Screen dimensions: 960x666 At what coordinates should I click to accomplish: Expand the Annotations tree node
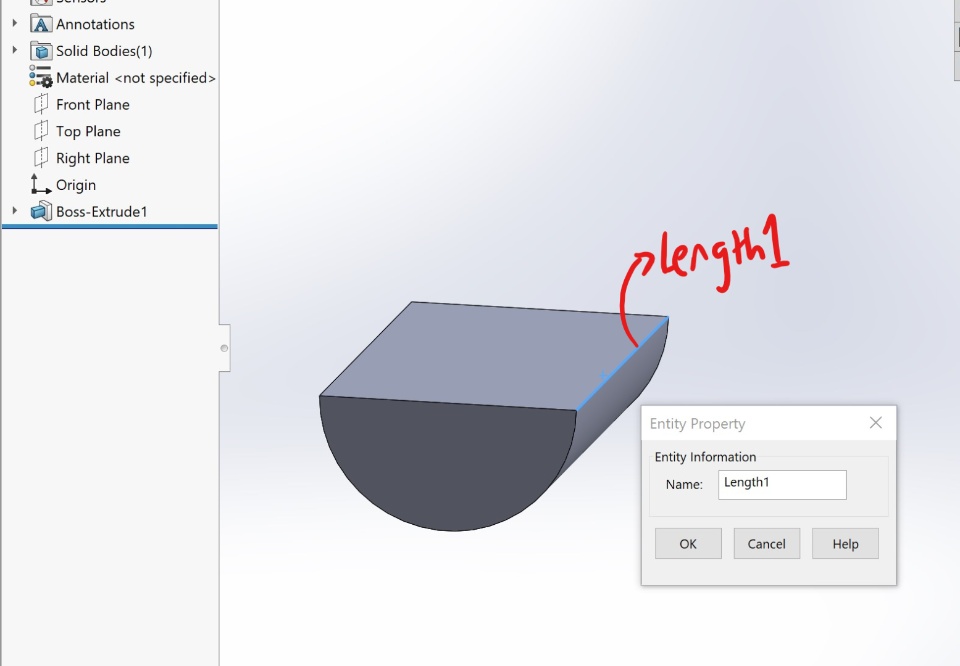[15, 23]
